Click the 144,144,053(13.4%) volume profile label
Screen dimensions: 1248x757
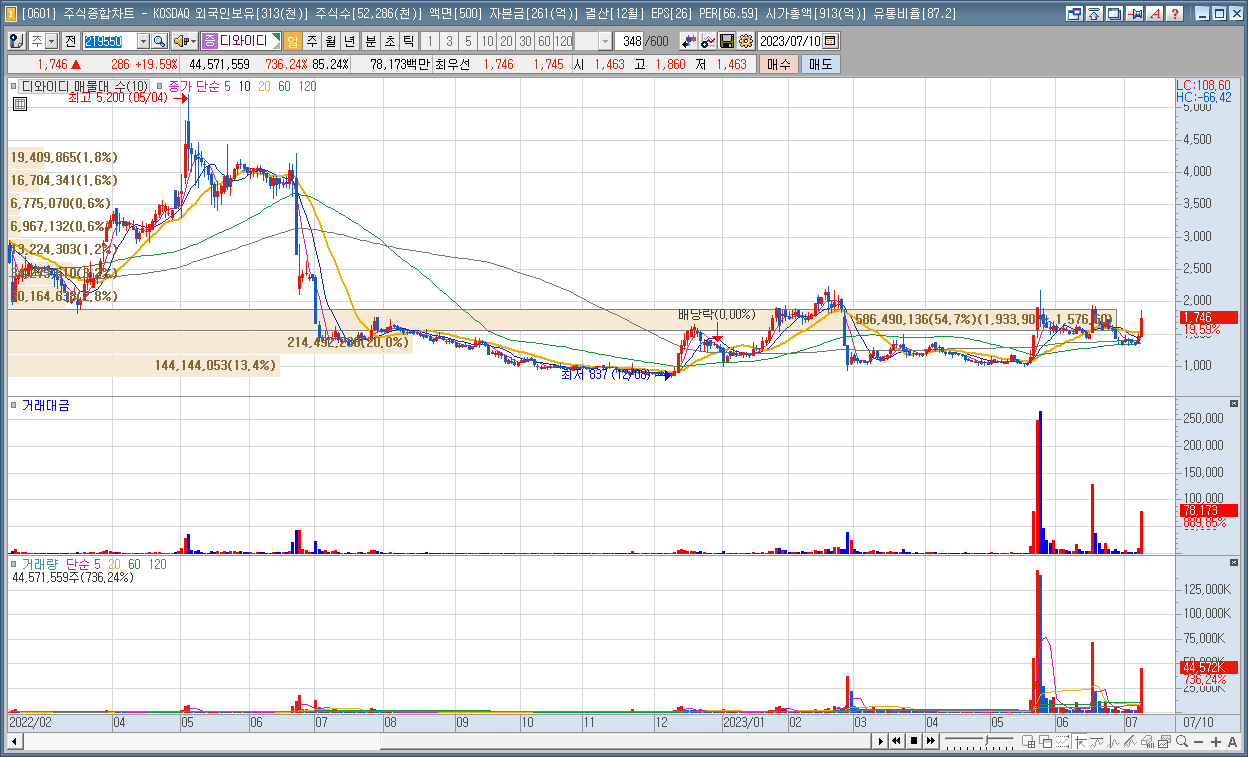tap(215, 366)
